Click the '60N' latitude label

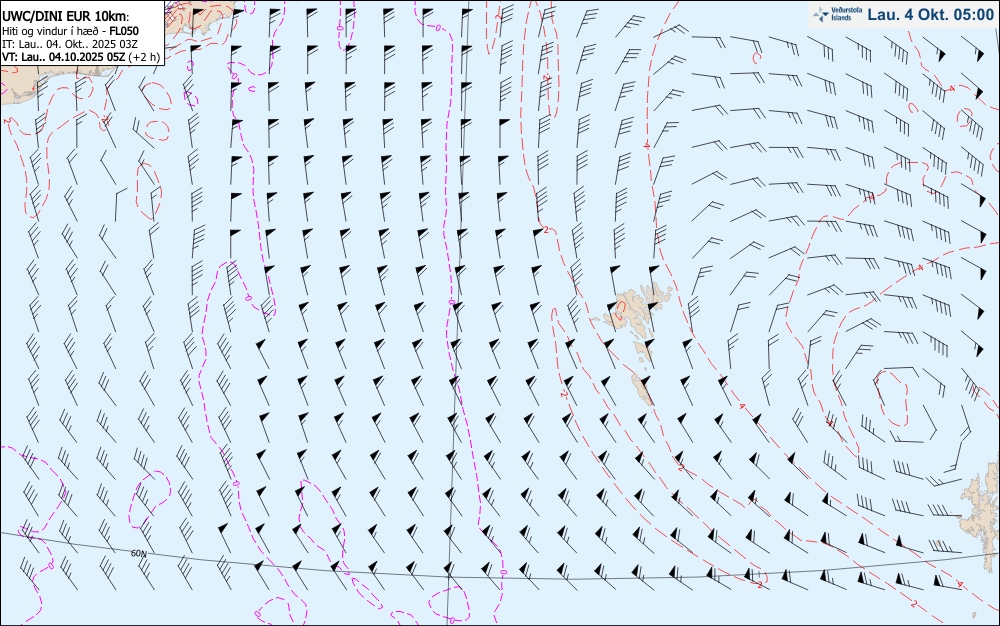tap(138, 553)
